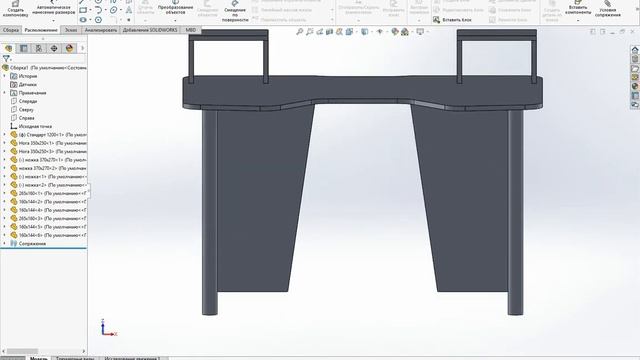
Task: Expand the История tree node
Action: click(4, 76)
